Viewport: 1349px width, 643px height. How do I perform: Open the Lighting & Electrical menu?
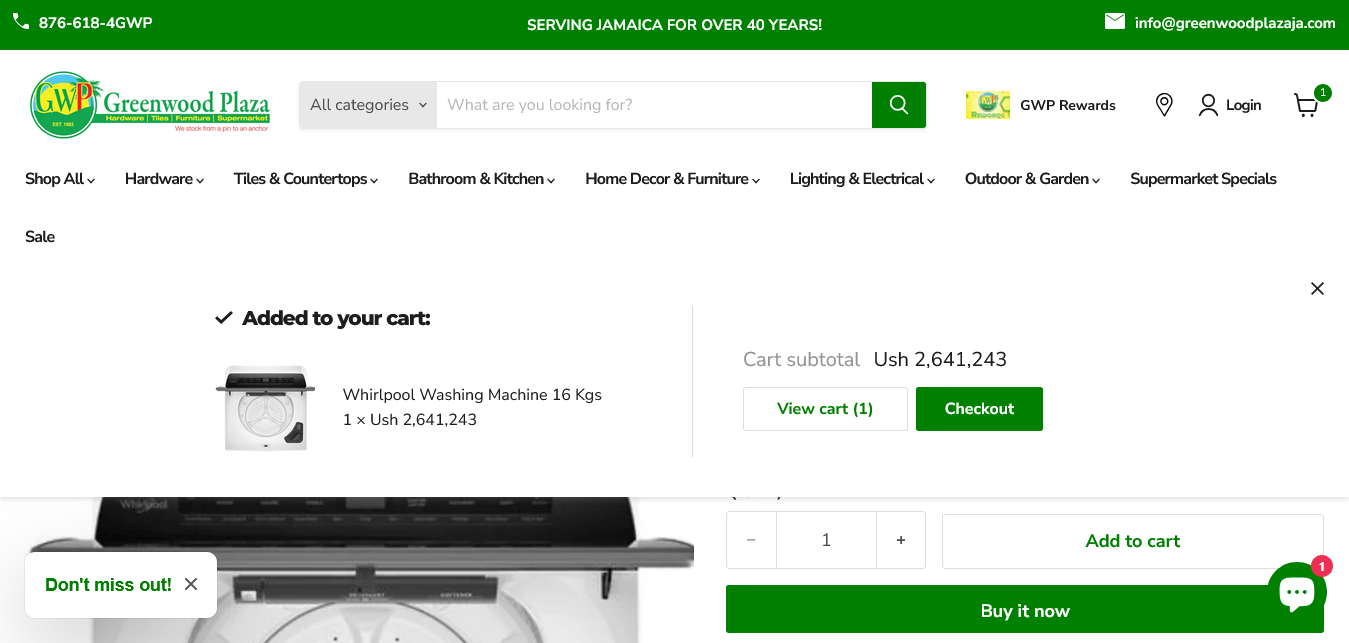click(862, 179)
